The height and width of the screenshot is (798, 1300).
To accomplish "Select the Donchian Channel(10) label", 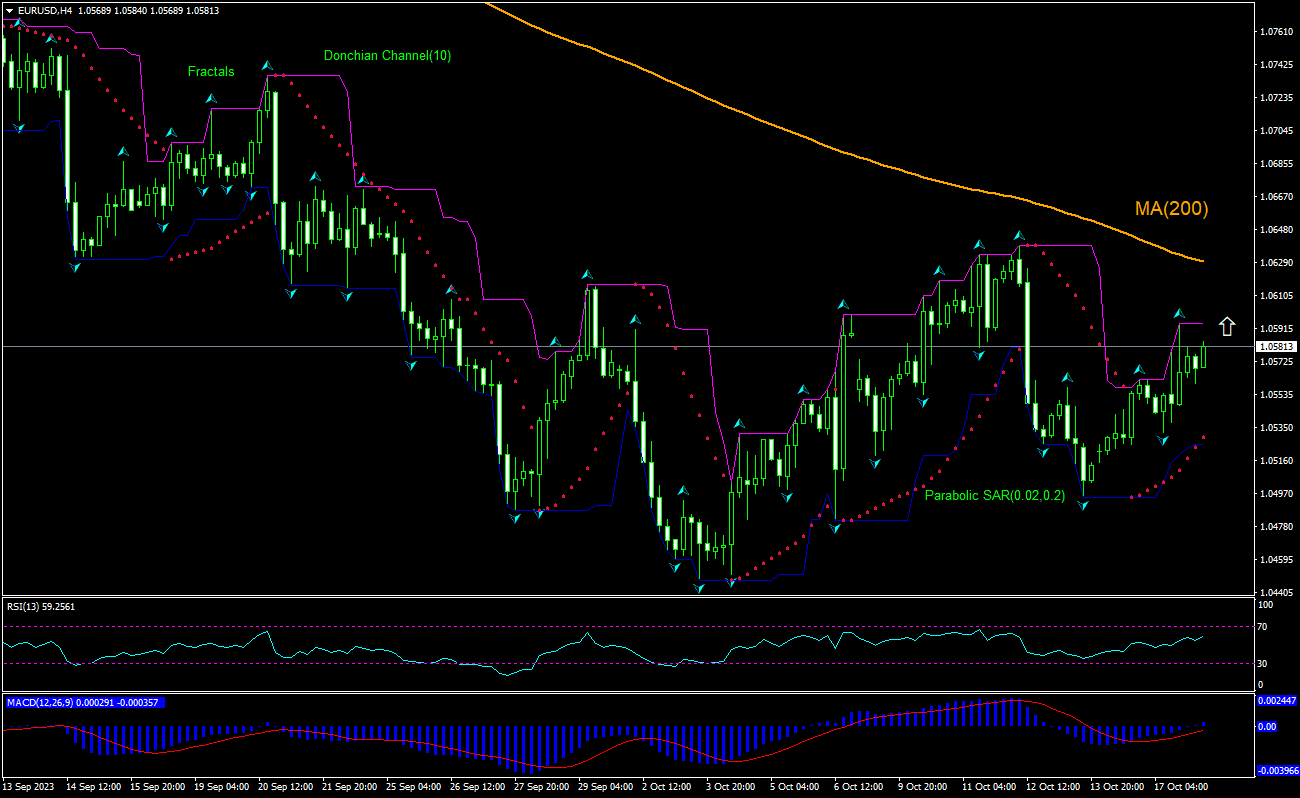I will [387, 56].
